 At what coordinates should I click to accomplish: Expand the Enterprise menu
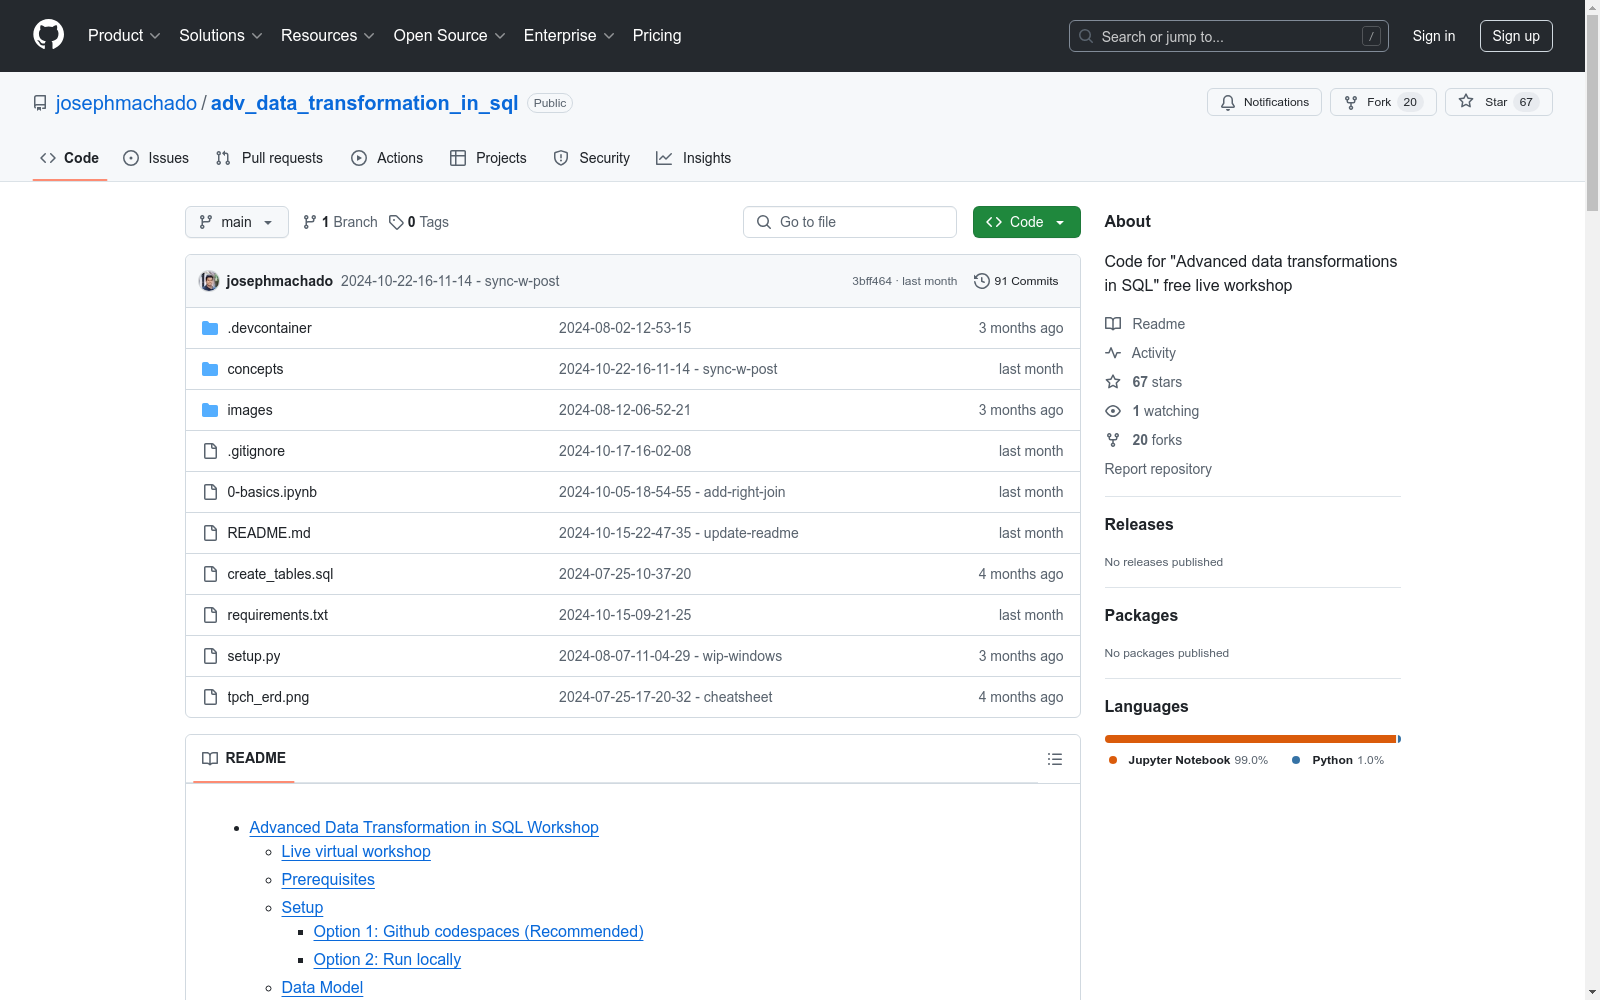(570, 35)
